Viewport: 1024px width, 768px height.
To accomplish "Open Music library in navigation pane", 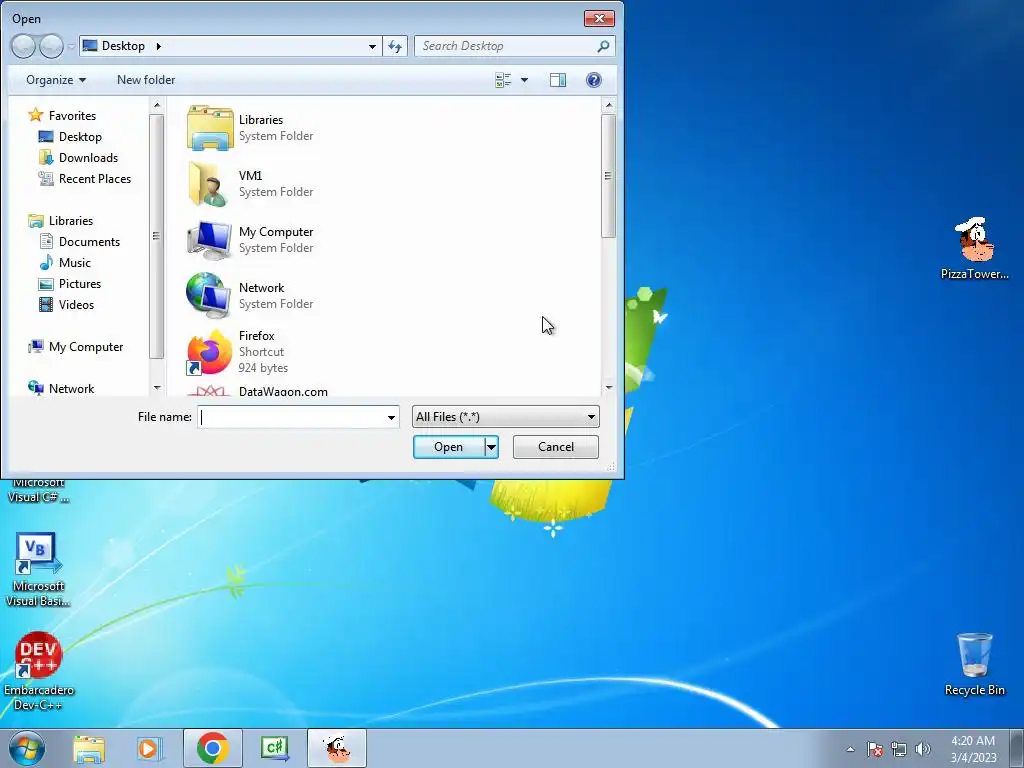I will click(74, 263).
